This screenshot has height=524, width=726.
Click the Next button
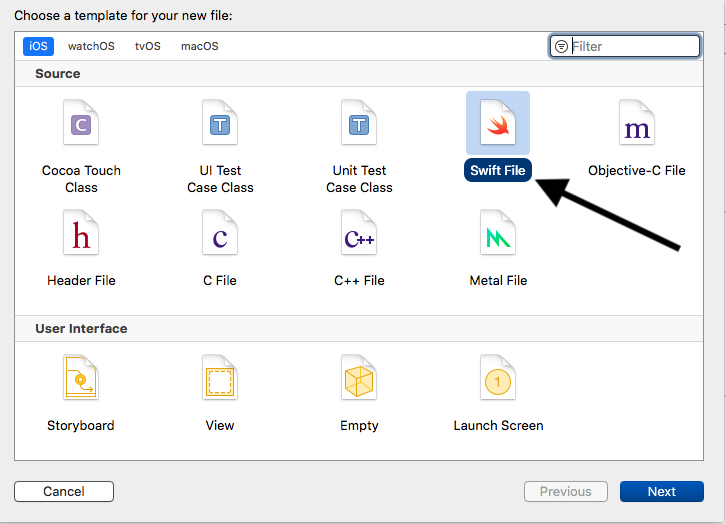pos(662,491)
